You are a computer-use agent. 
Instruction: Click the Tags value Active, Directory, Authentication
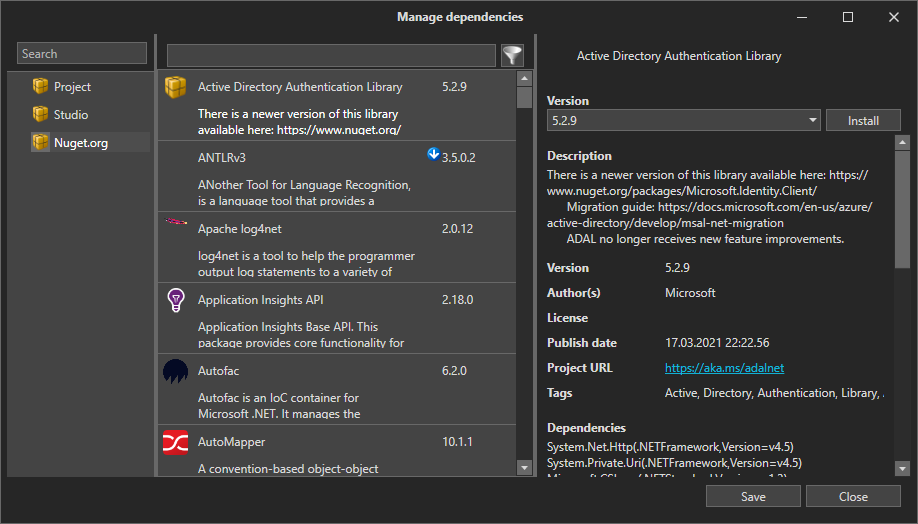(773, 393)
